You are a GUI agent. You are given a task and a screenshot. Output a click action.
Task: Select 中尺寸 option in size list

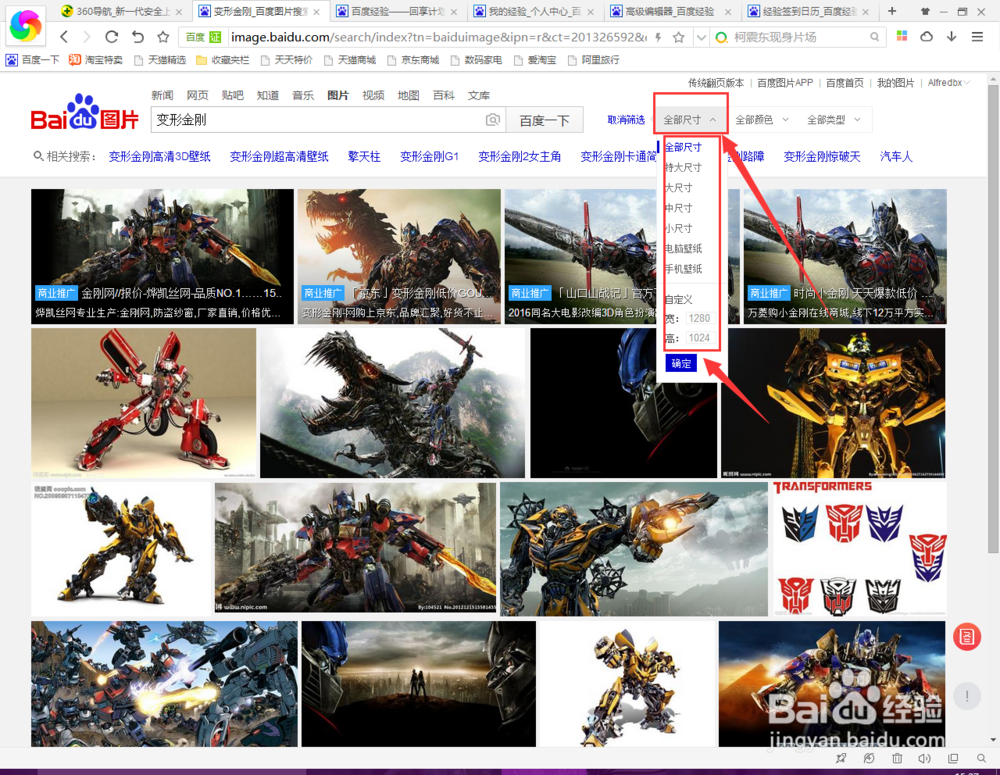[x=679, y=209]
